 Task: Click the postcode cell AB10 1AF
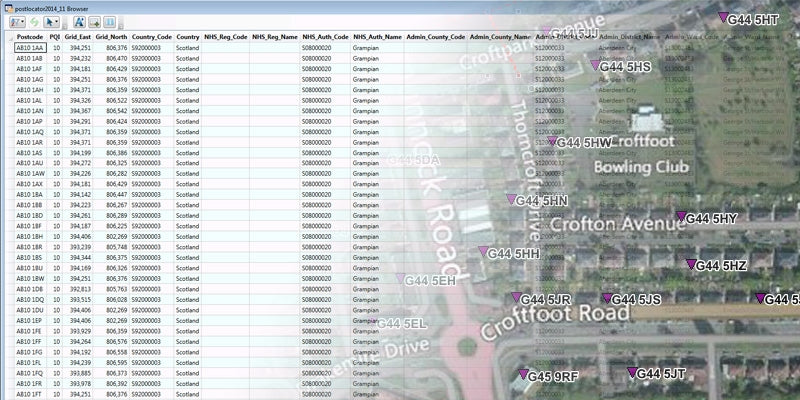[30, 69]
